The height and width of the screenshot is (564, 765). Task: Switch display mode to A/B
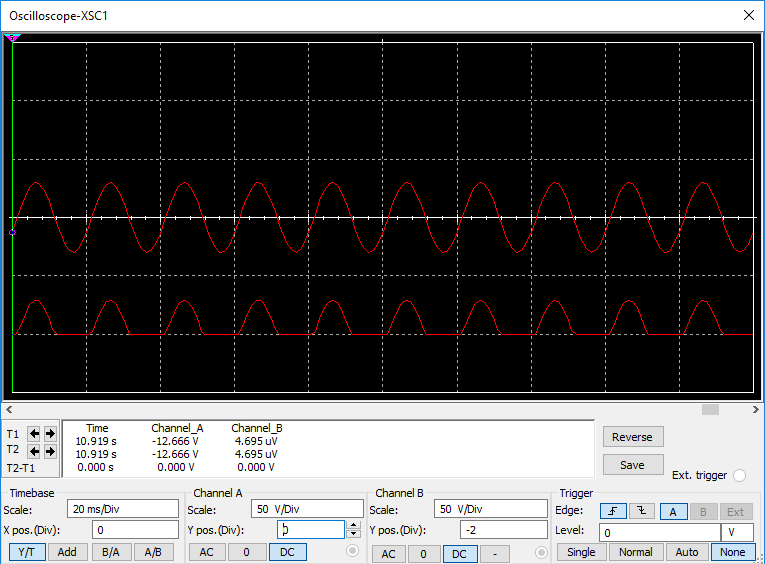[152, 552]
